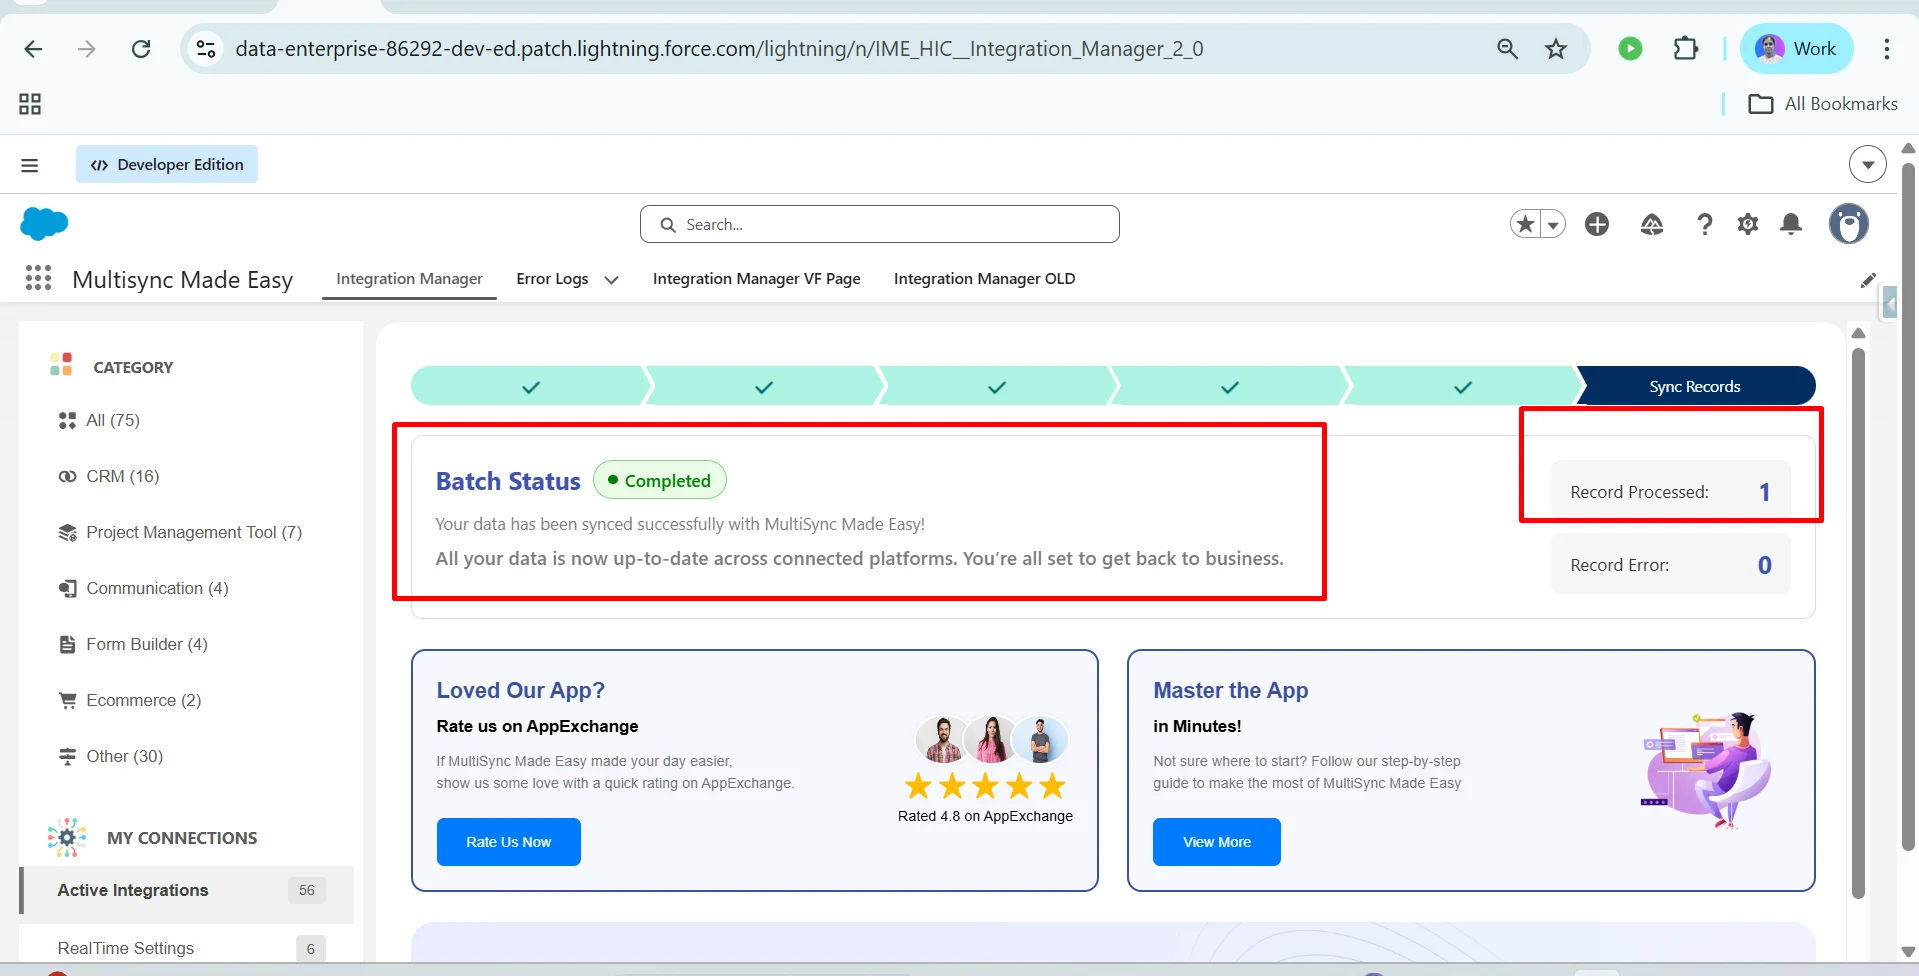Open tab groups grid icon

coord(30,104)
